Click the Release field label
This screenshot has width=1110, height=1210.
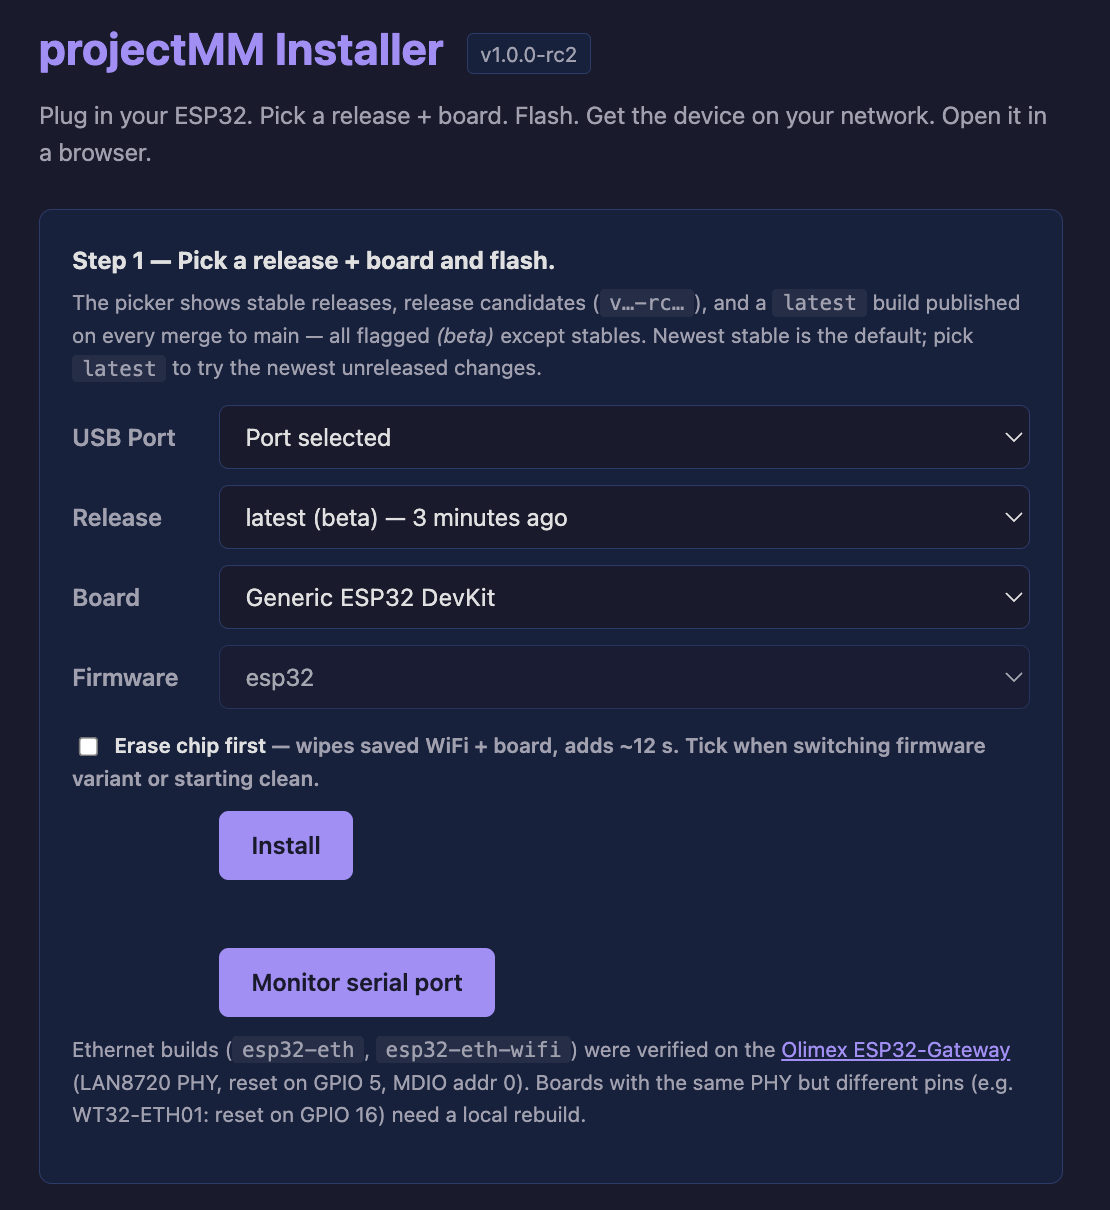pyautogui.click(x=117, y=518)
